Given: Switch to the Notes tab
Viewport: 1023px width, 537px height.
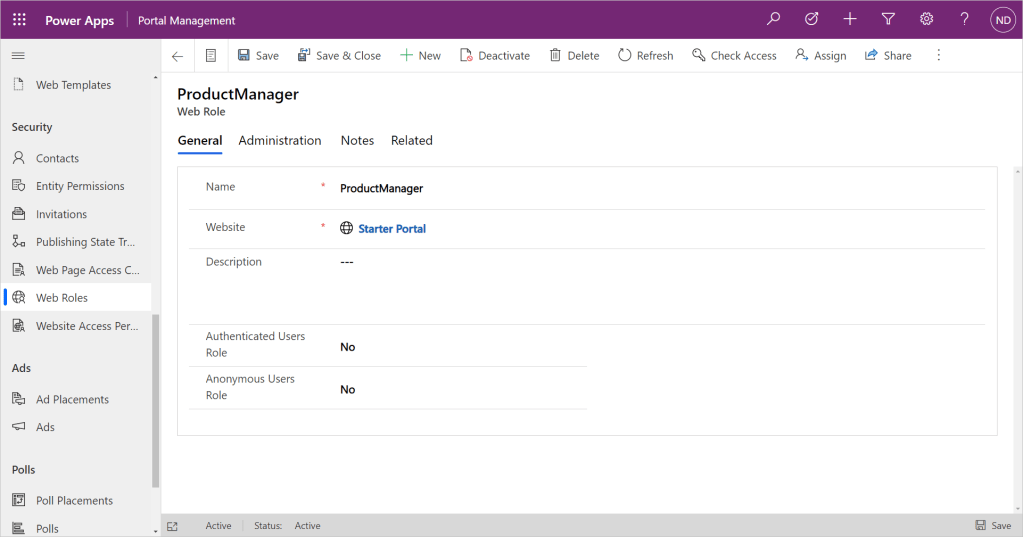Looking at the screenshot, I should (357, 141).
